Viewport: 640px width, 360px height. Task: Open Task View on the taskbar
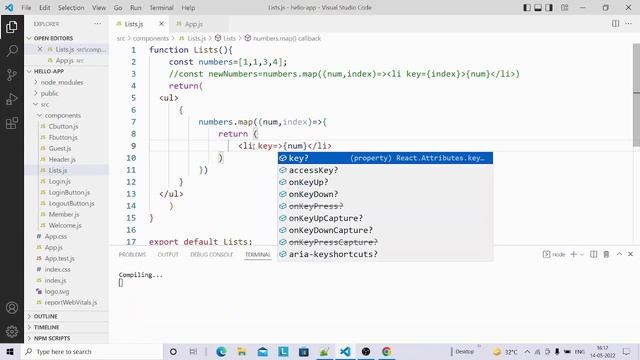[193, 351]
